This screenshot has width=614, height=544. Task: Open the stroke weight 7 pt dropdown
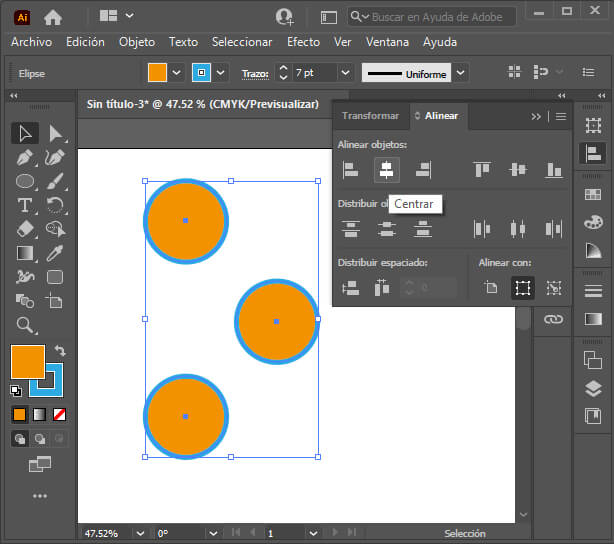point(345,73)
